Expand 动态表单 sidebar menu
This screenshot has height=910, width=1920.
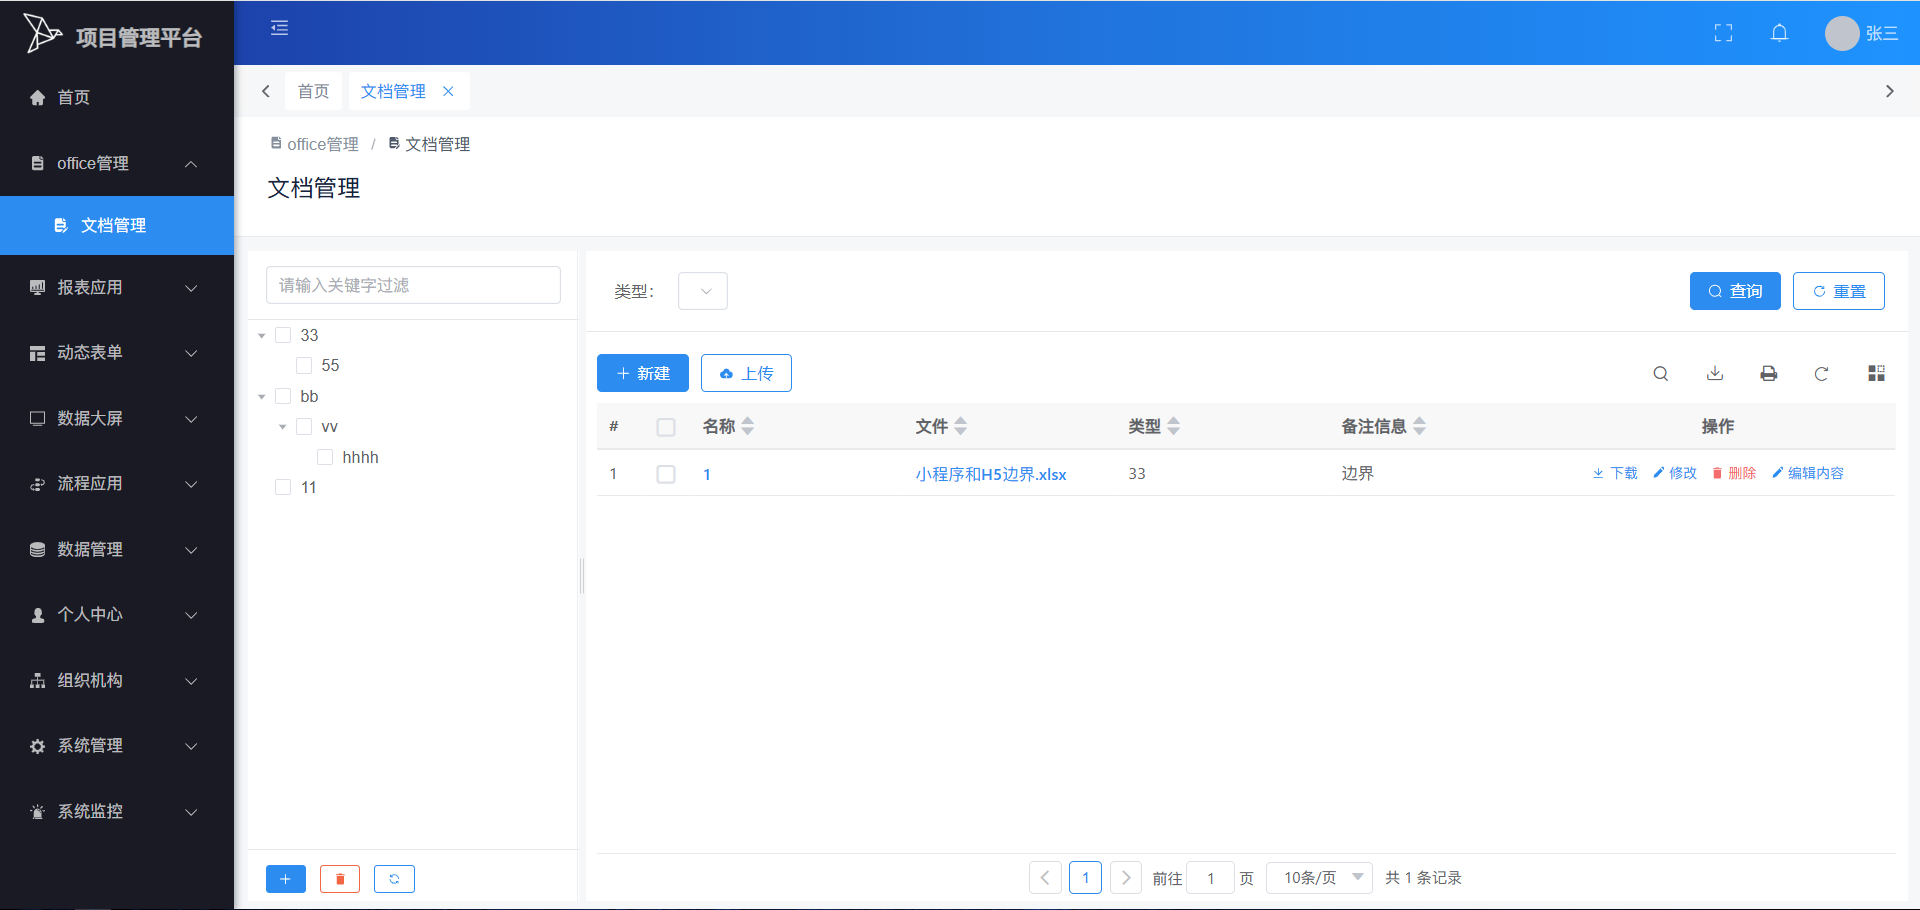click(117, 352)
